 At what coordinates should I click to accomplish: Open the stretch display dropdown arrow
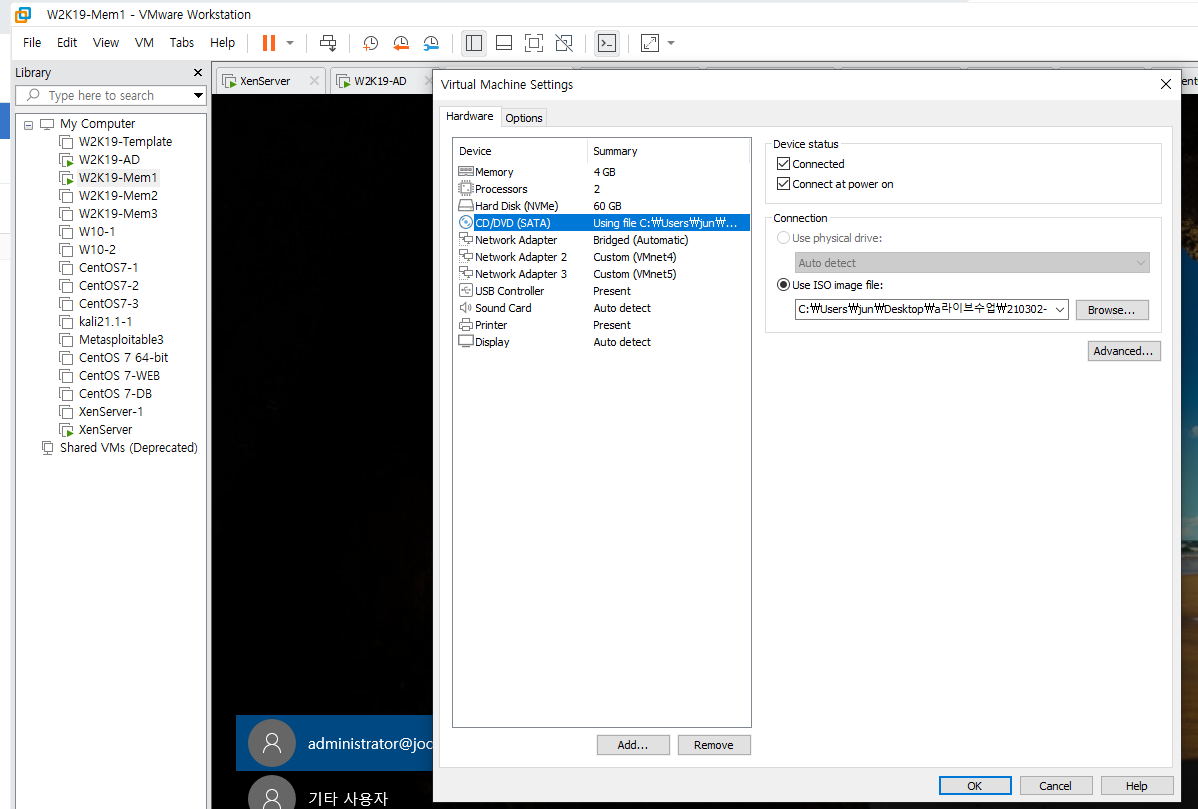671,43
